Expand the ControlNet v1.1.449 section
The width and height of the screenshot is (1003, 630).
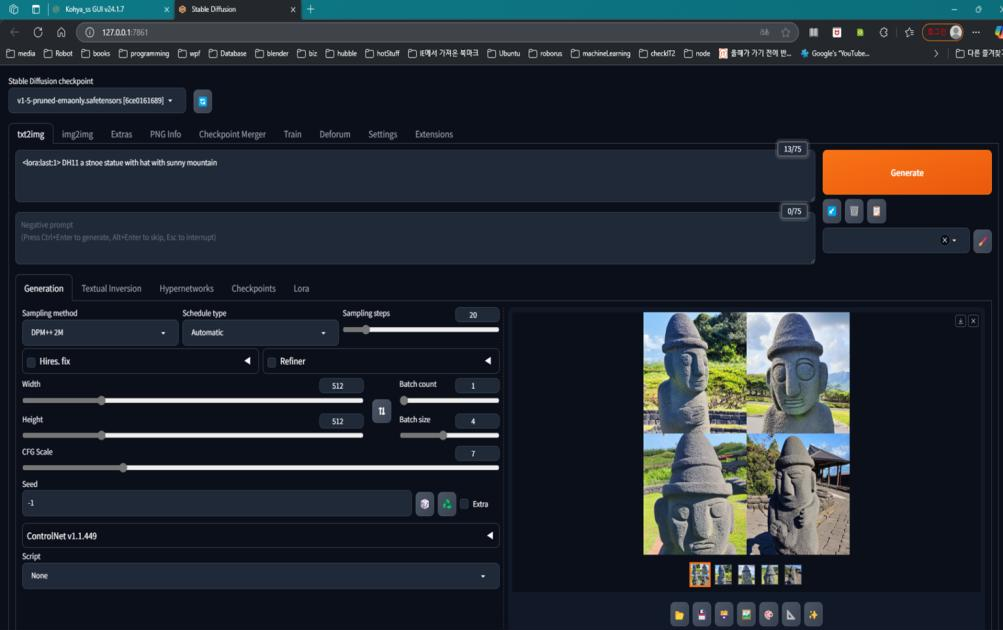(x=260, y=536)
